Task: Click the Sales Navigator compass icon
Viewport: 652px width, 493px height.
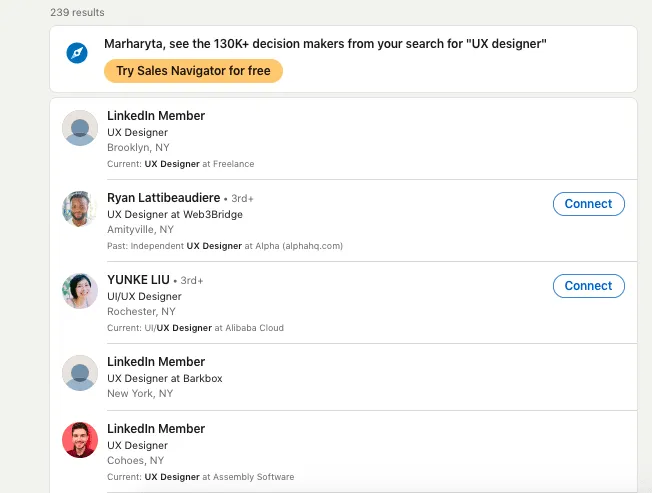Action: [x=77, y=53]
